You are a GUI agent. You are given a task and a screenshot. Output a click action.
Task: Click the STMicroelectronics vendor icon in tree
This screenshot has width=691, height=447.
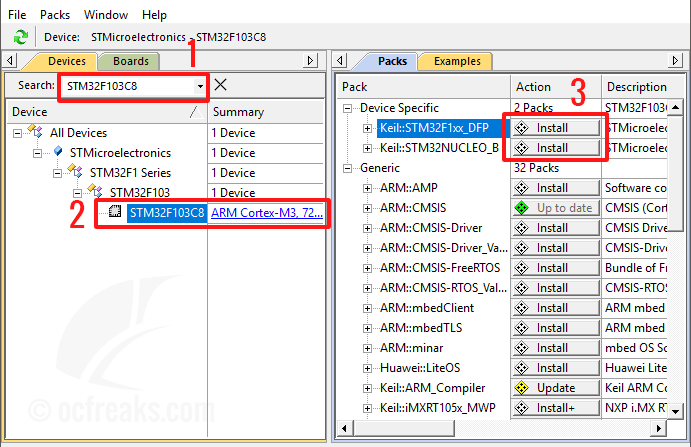[57, 153]
